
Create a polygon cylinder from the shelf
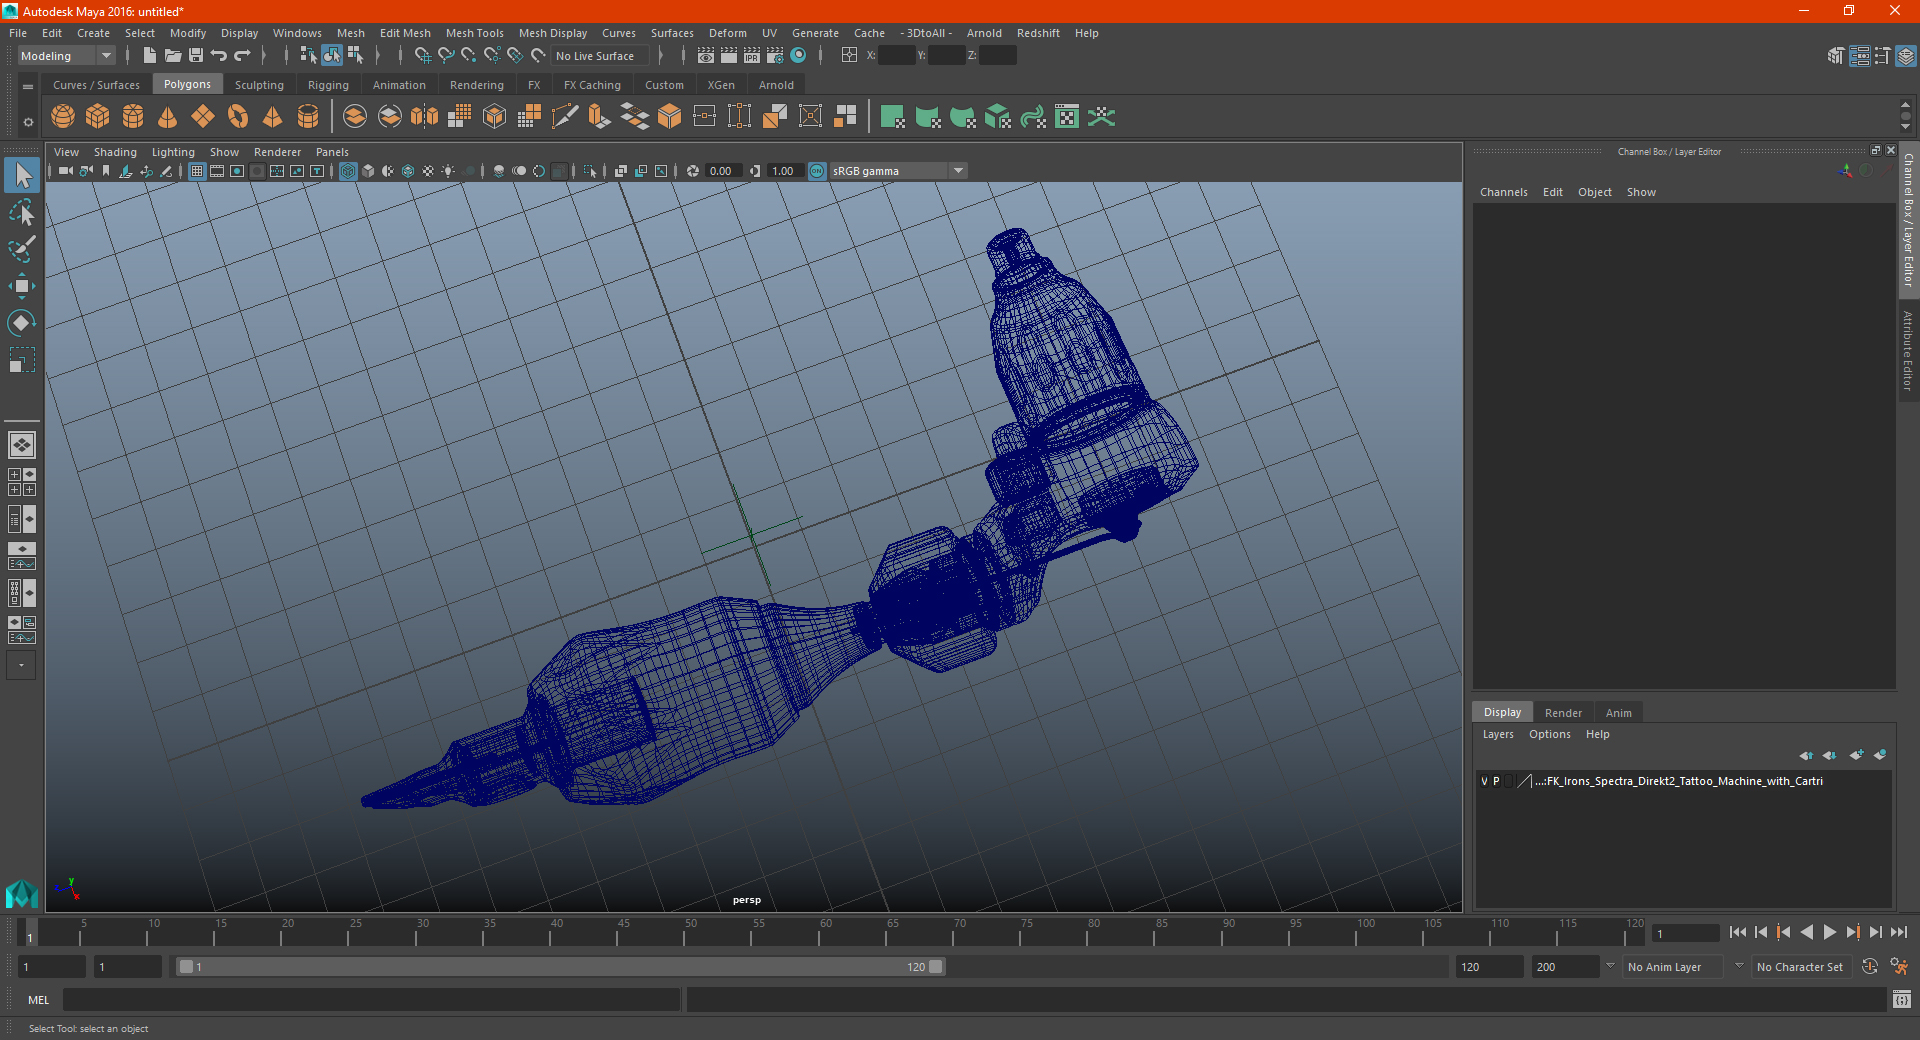point(133,117)
